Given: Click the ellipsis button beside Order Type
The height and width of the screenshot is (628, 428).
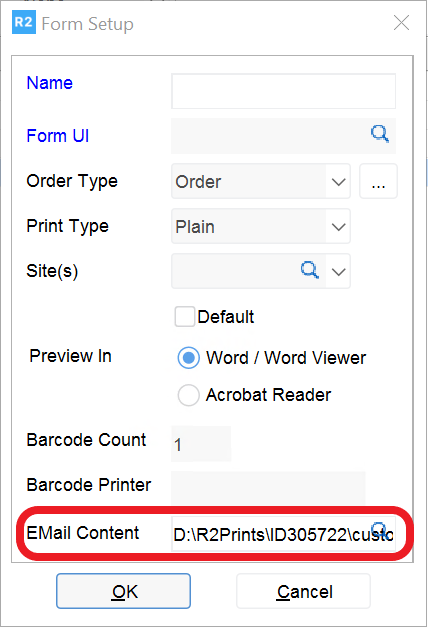Looking at the screenshot, I should 378,181.
